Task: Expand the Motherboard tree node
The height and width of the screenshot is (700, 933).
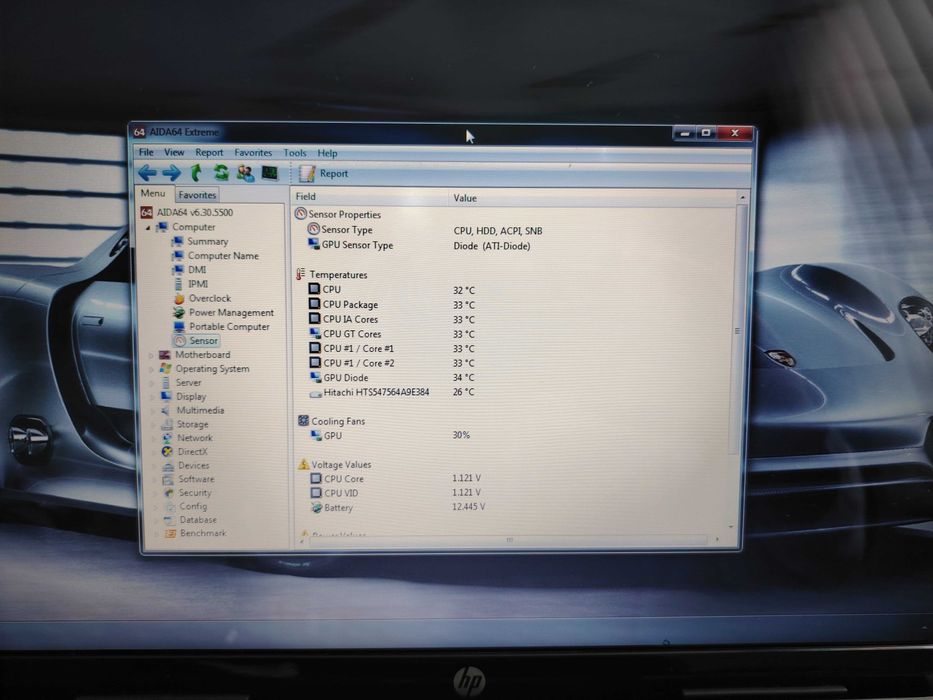Action: tap(150, 355)
